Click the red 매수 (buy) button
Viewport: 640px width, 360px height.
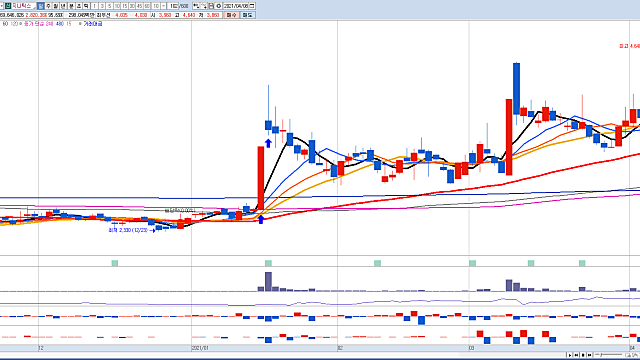232,15
